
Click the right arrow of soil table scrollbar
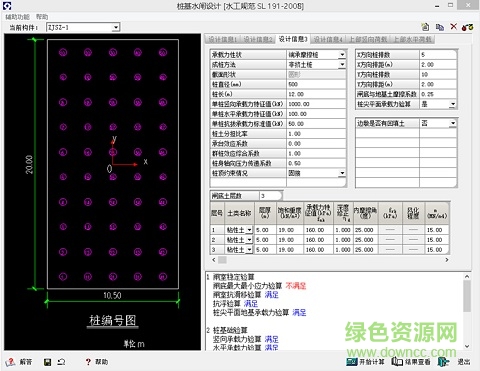click(x=447, y=260)
